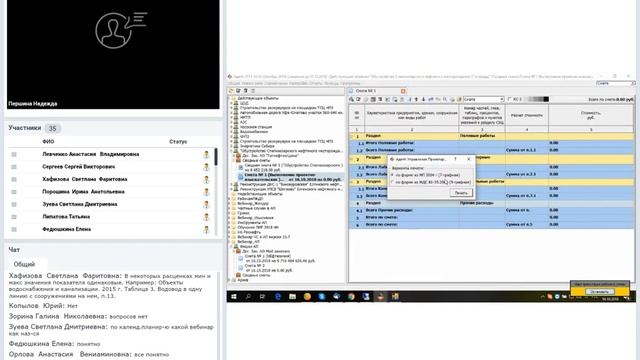
Task: Collapse Раздел 1 Полевые работы section
Action: (351, 136)
